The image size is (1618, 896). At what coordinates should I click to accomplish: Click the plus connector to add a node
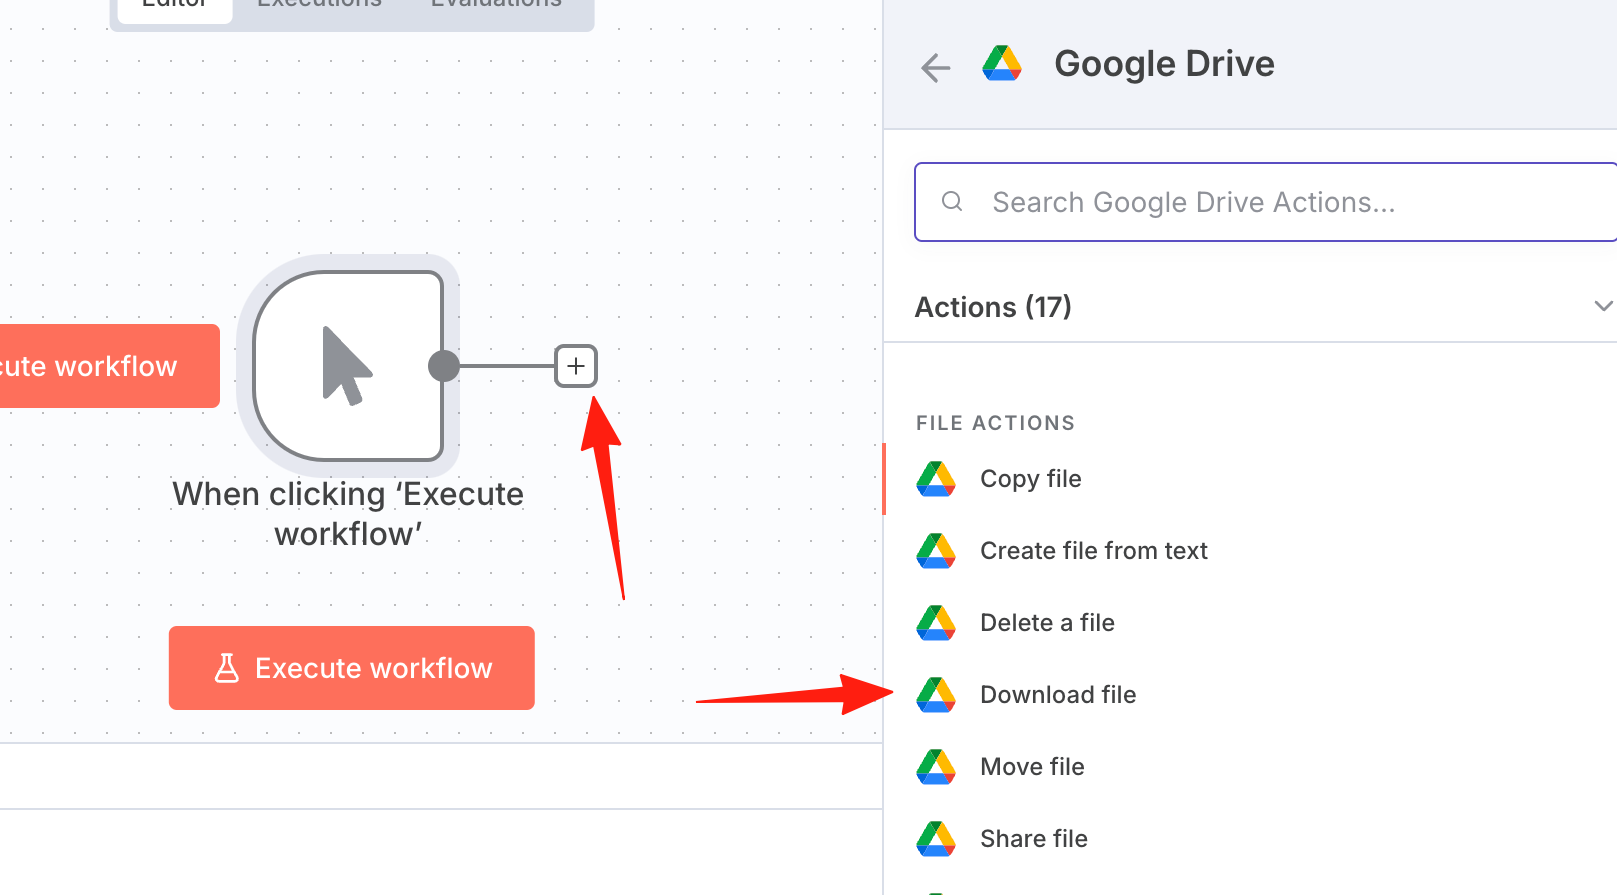point(576,366)
